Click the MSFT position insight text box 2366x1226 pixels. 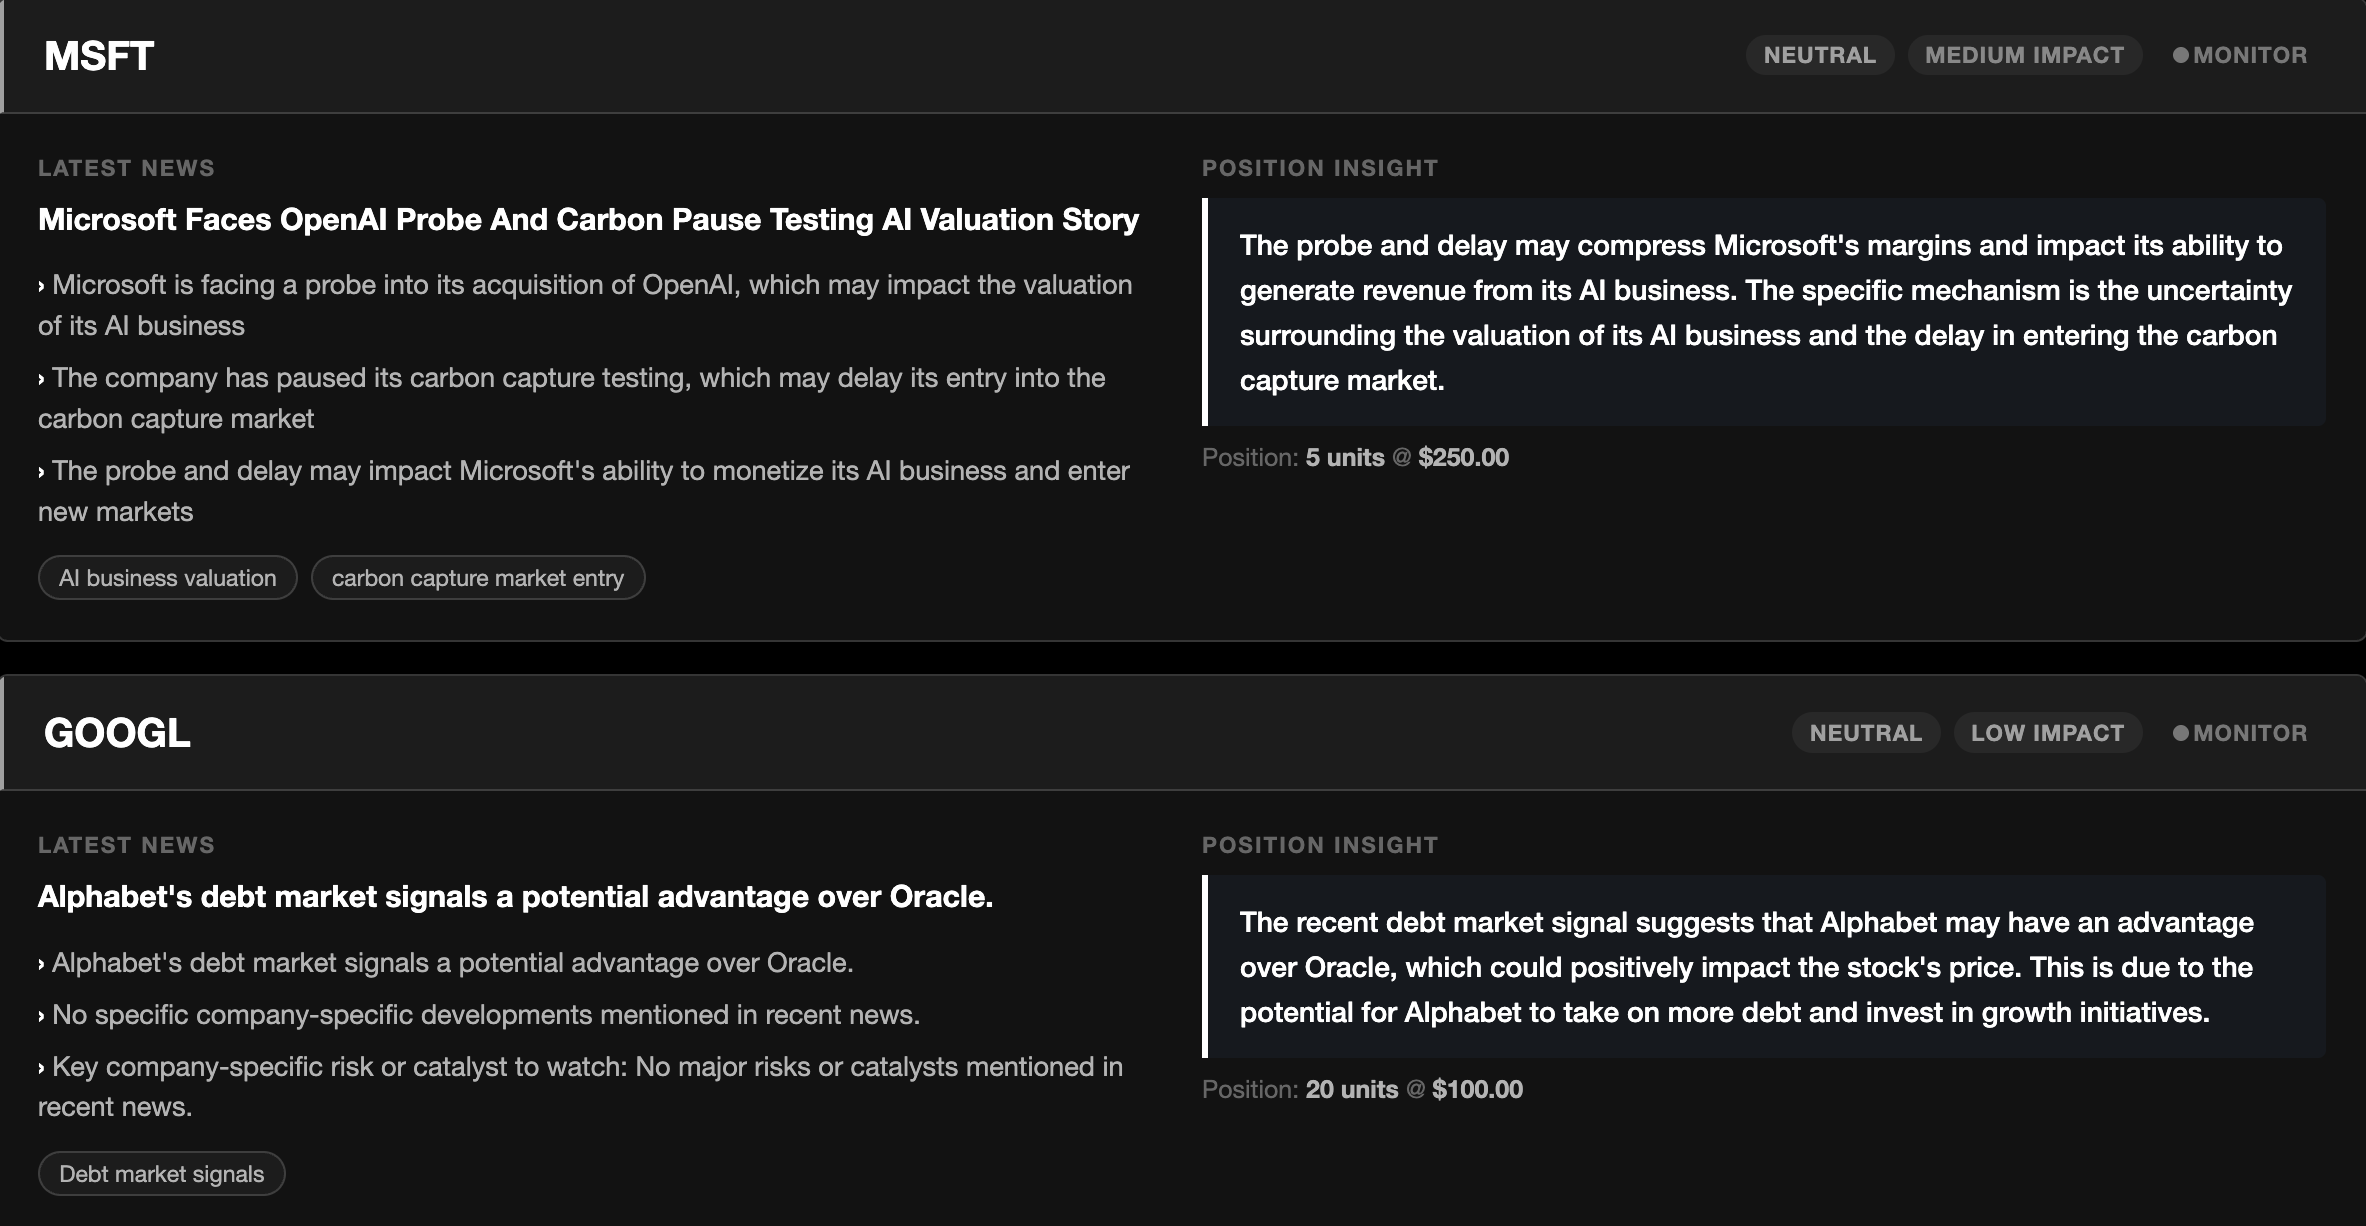1765,312
